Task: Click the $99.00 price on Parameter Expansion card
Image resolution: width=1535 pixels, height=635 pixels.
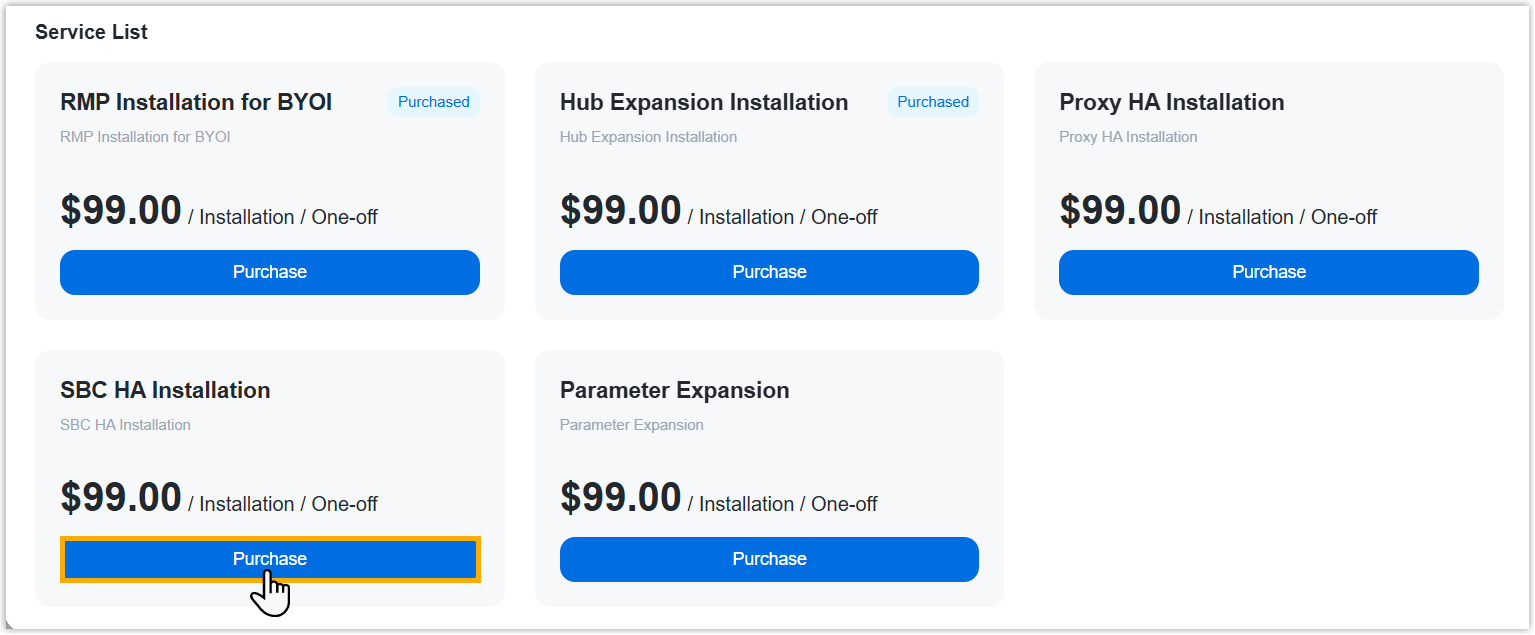Action: [620, 498]
